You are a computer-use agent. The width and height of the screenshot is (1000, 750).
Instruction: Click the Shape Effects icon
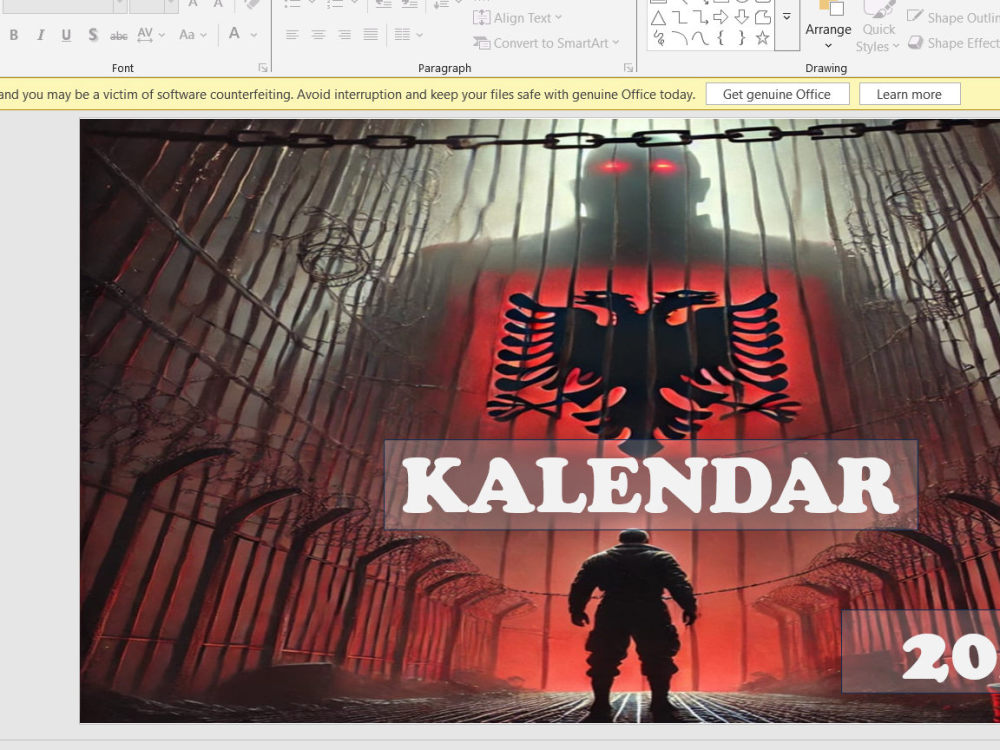tap(915, 43)
